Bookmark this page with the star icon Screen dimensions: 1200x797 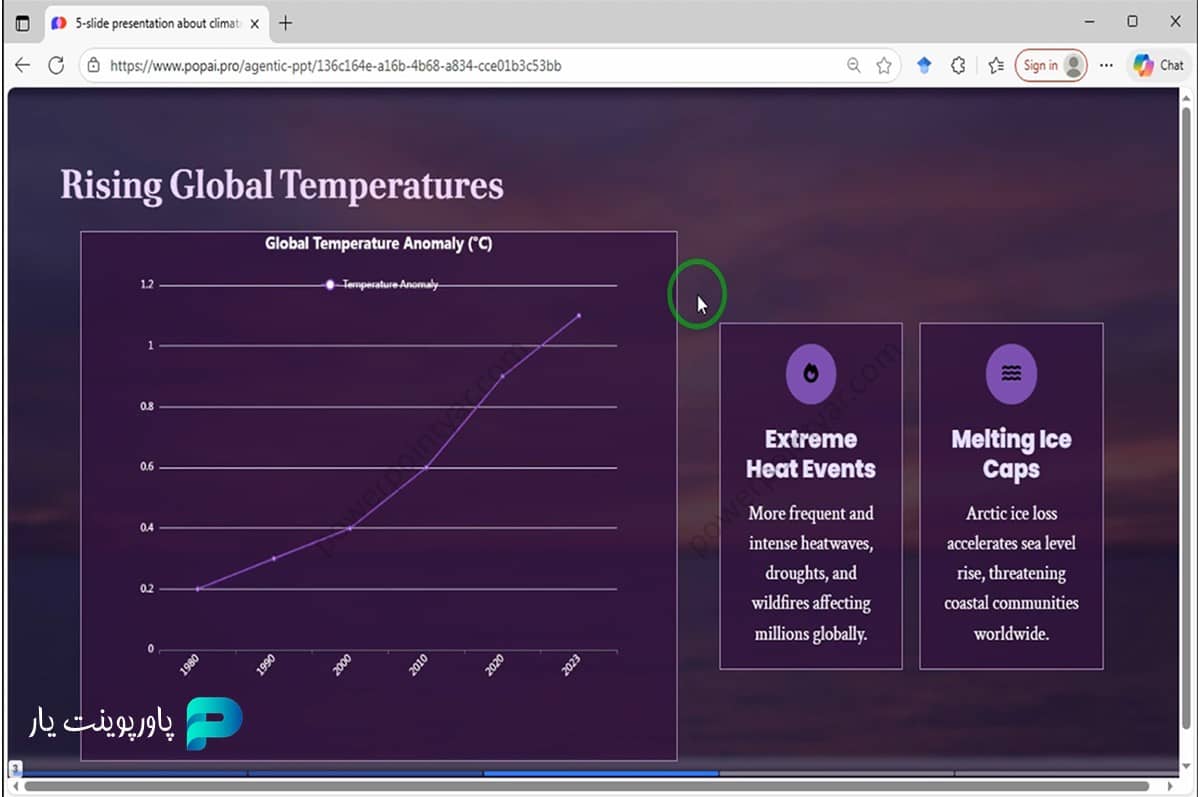pyautogui.click(x=884, y=65)
